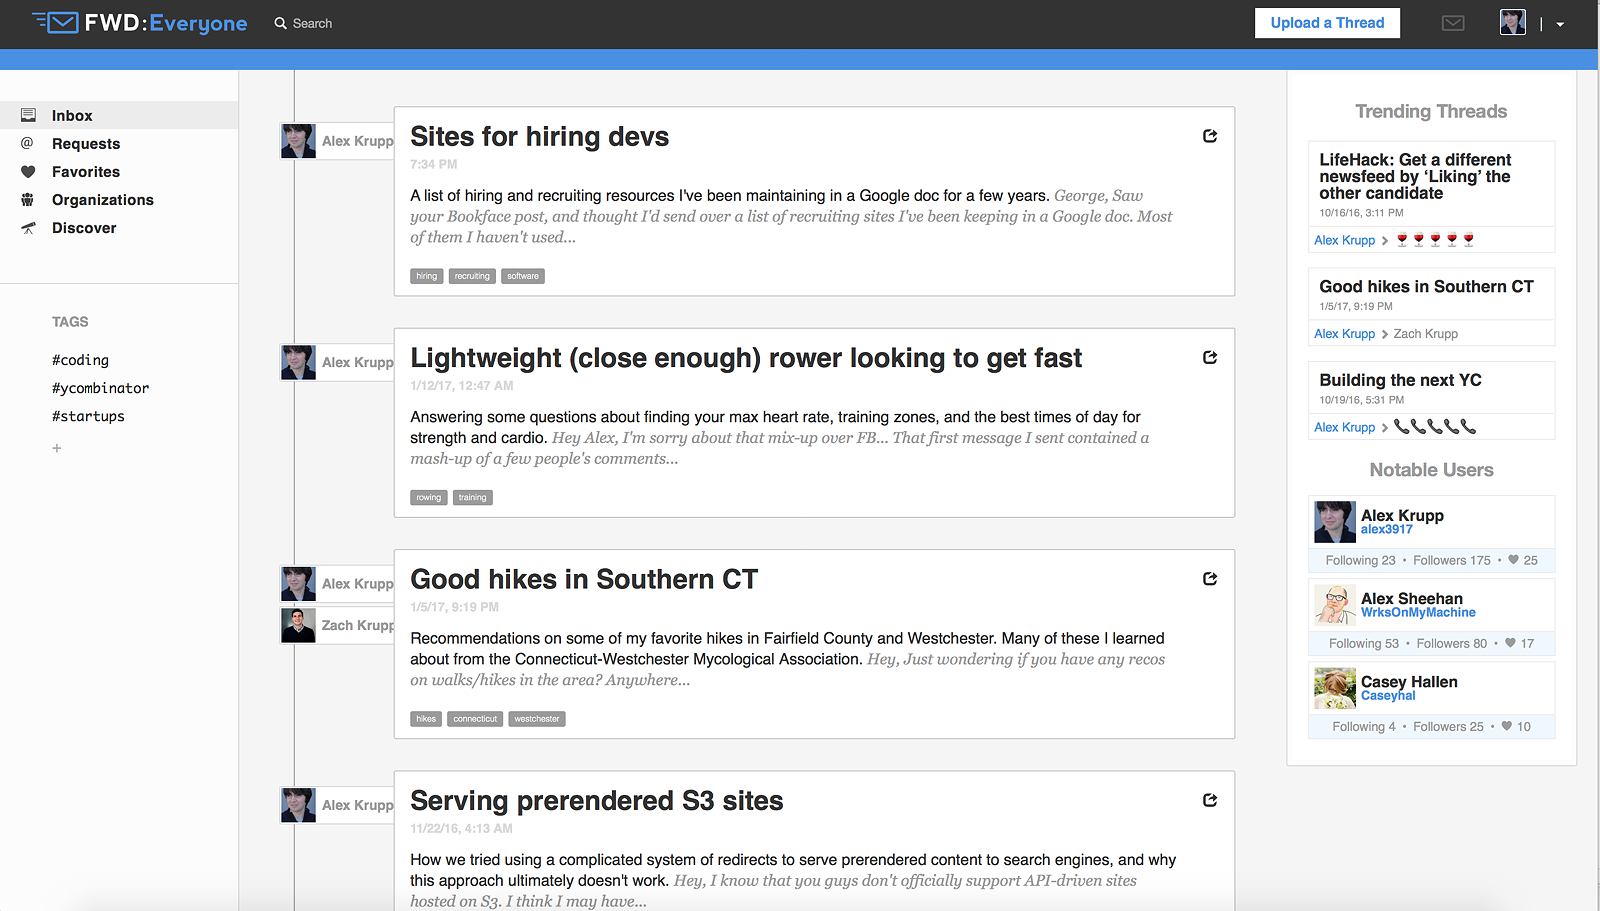
Task: Open trending thread Good hikes in Southern CT
Action: 1426,287
